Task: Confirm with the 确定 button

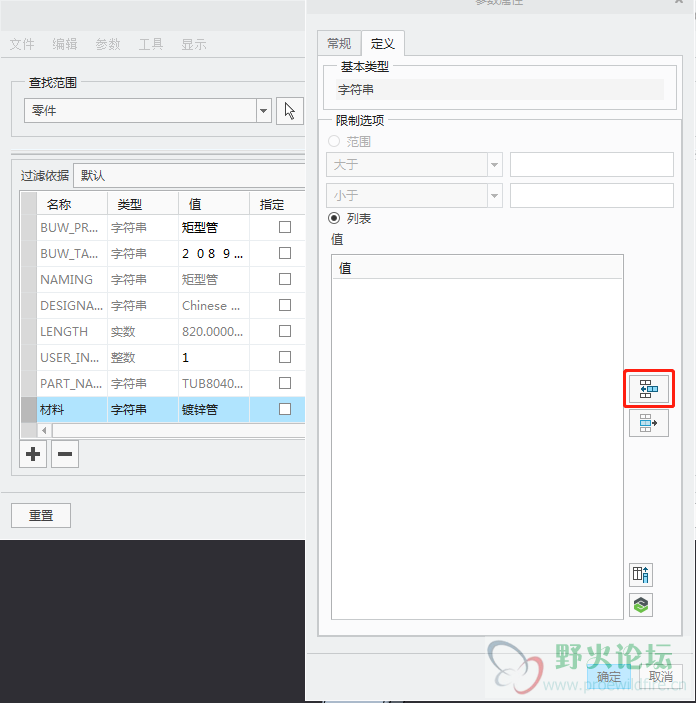Action: pyautogui.click(x=609, y=677)
